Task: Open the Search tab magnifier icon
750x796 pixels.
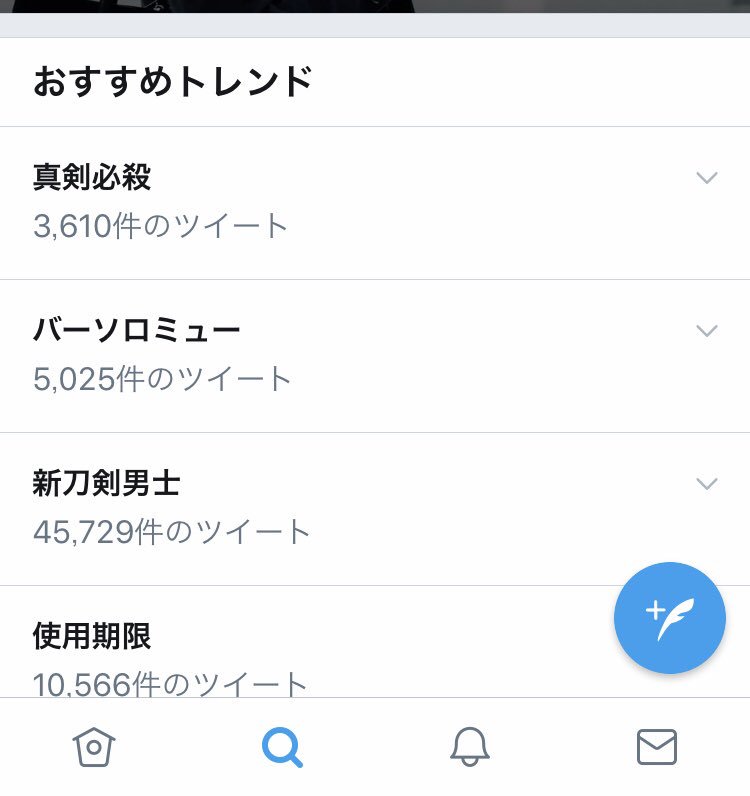Action: [282, 747]
